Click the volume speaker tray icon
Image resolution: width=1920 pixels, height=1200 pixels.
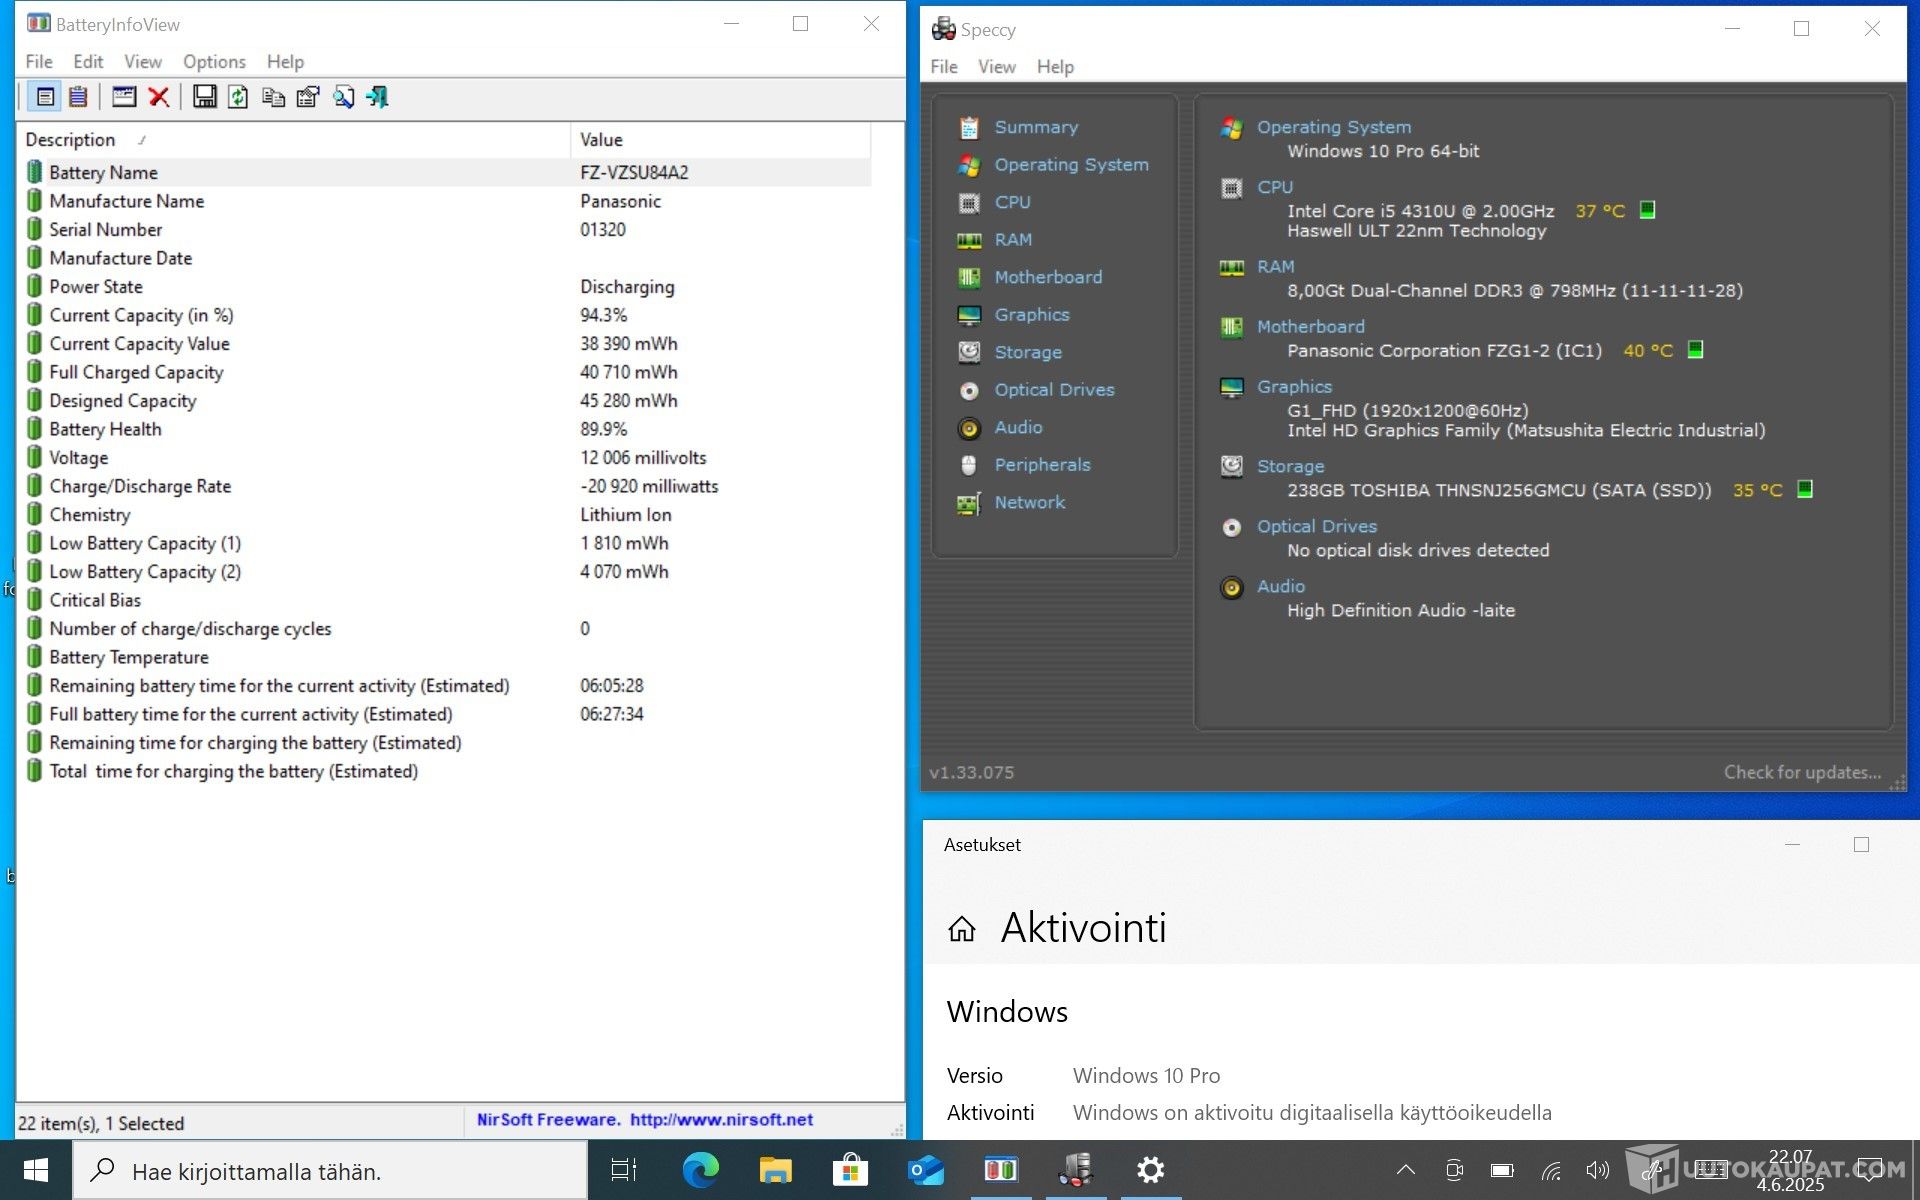pos(1597,1170)
